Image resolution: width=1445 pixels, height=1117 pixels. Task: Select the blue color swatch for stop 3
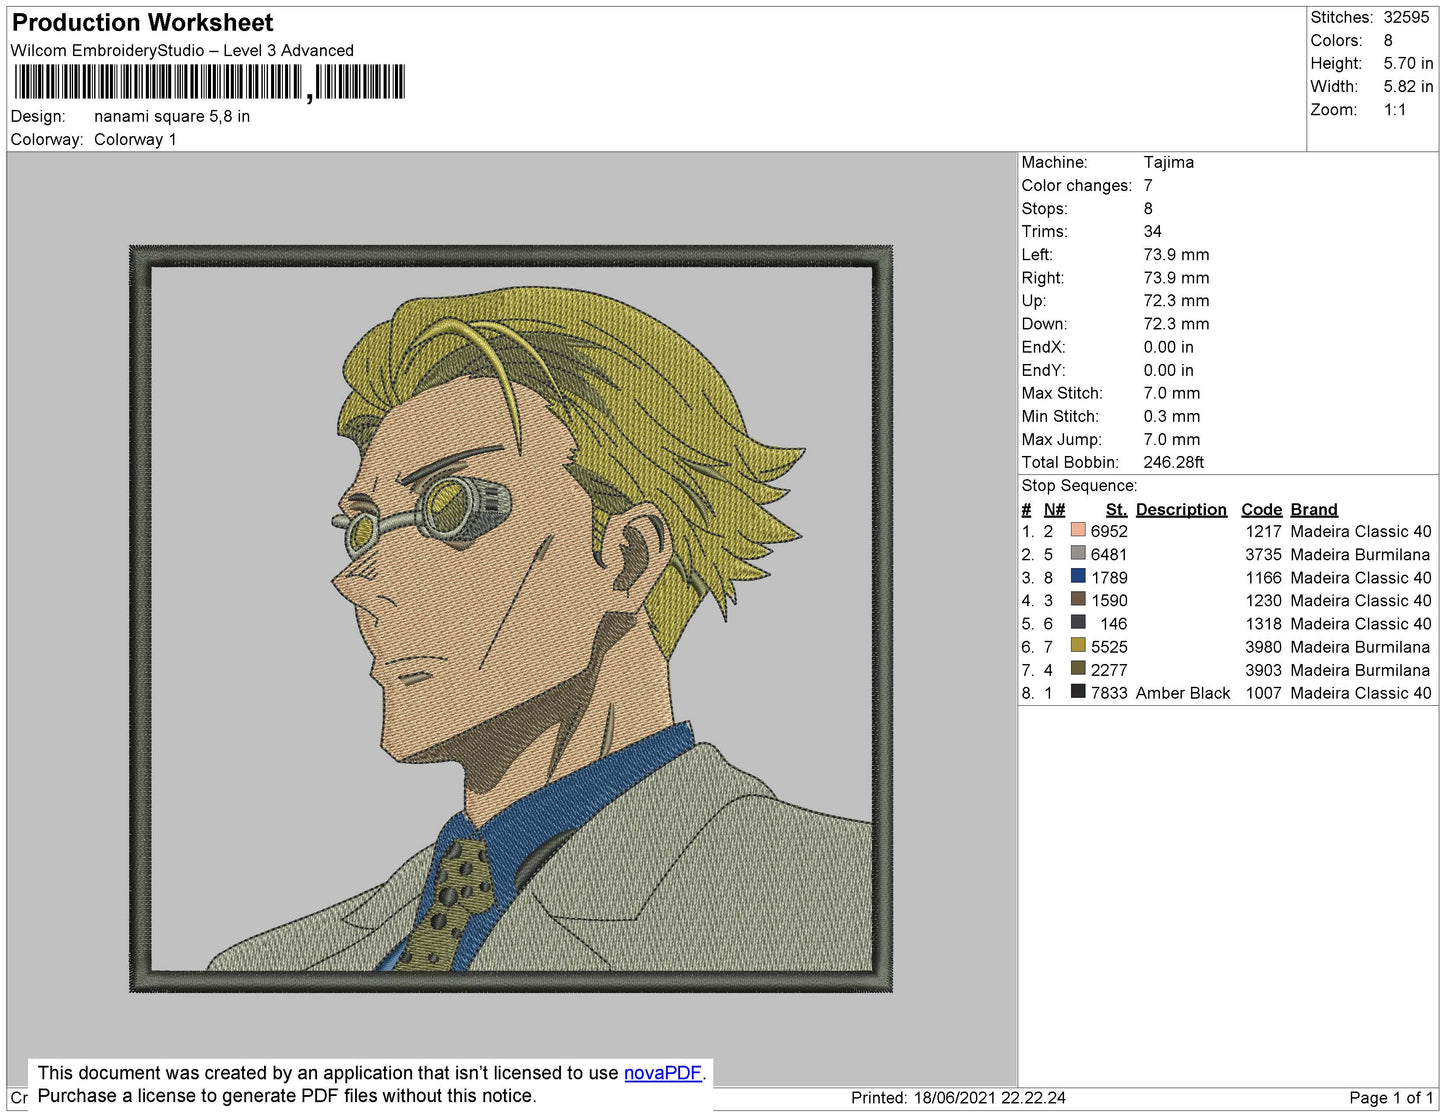tap(1078, 576)
